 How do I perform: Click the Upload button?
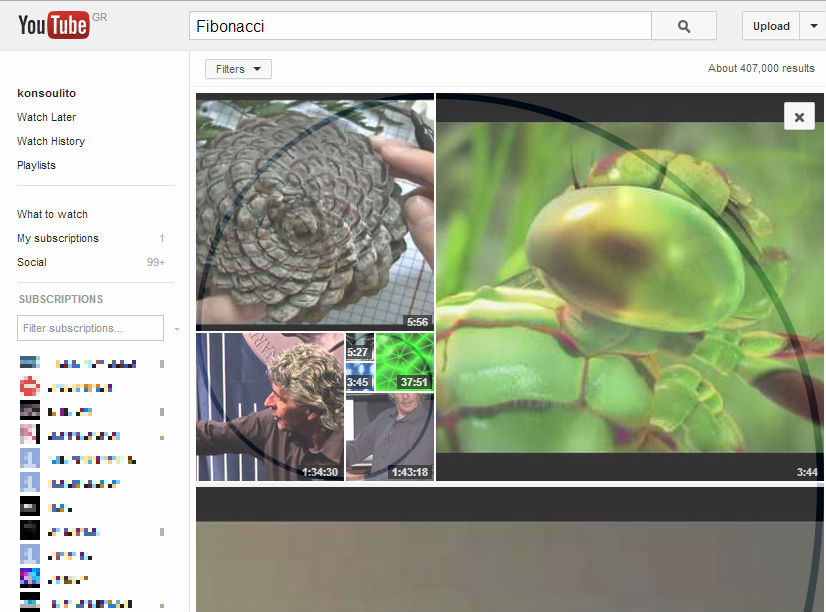click(771, 26)
